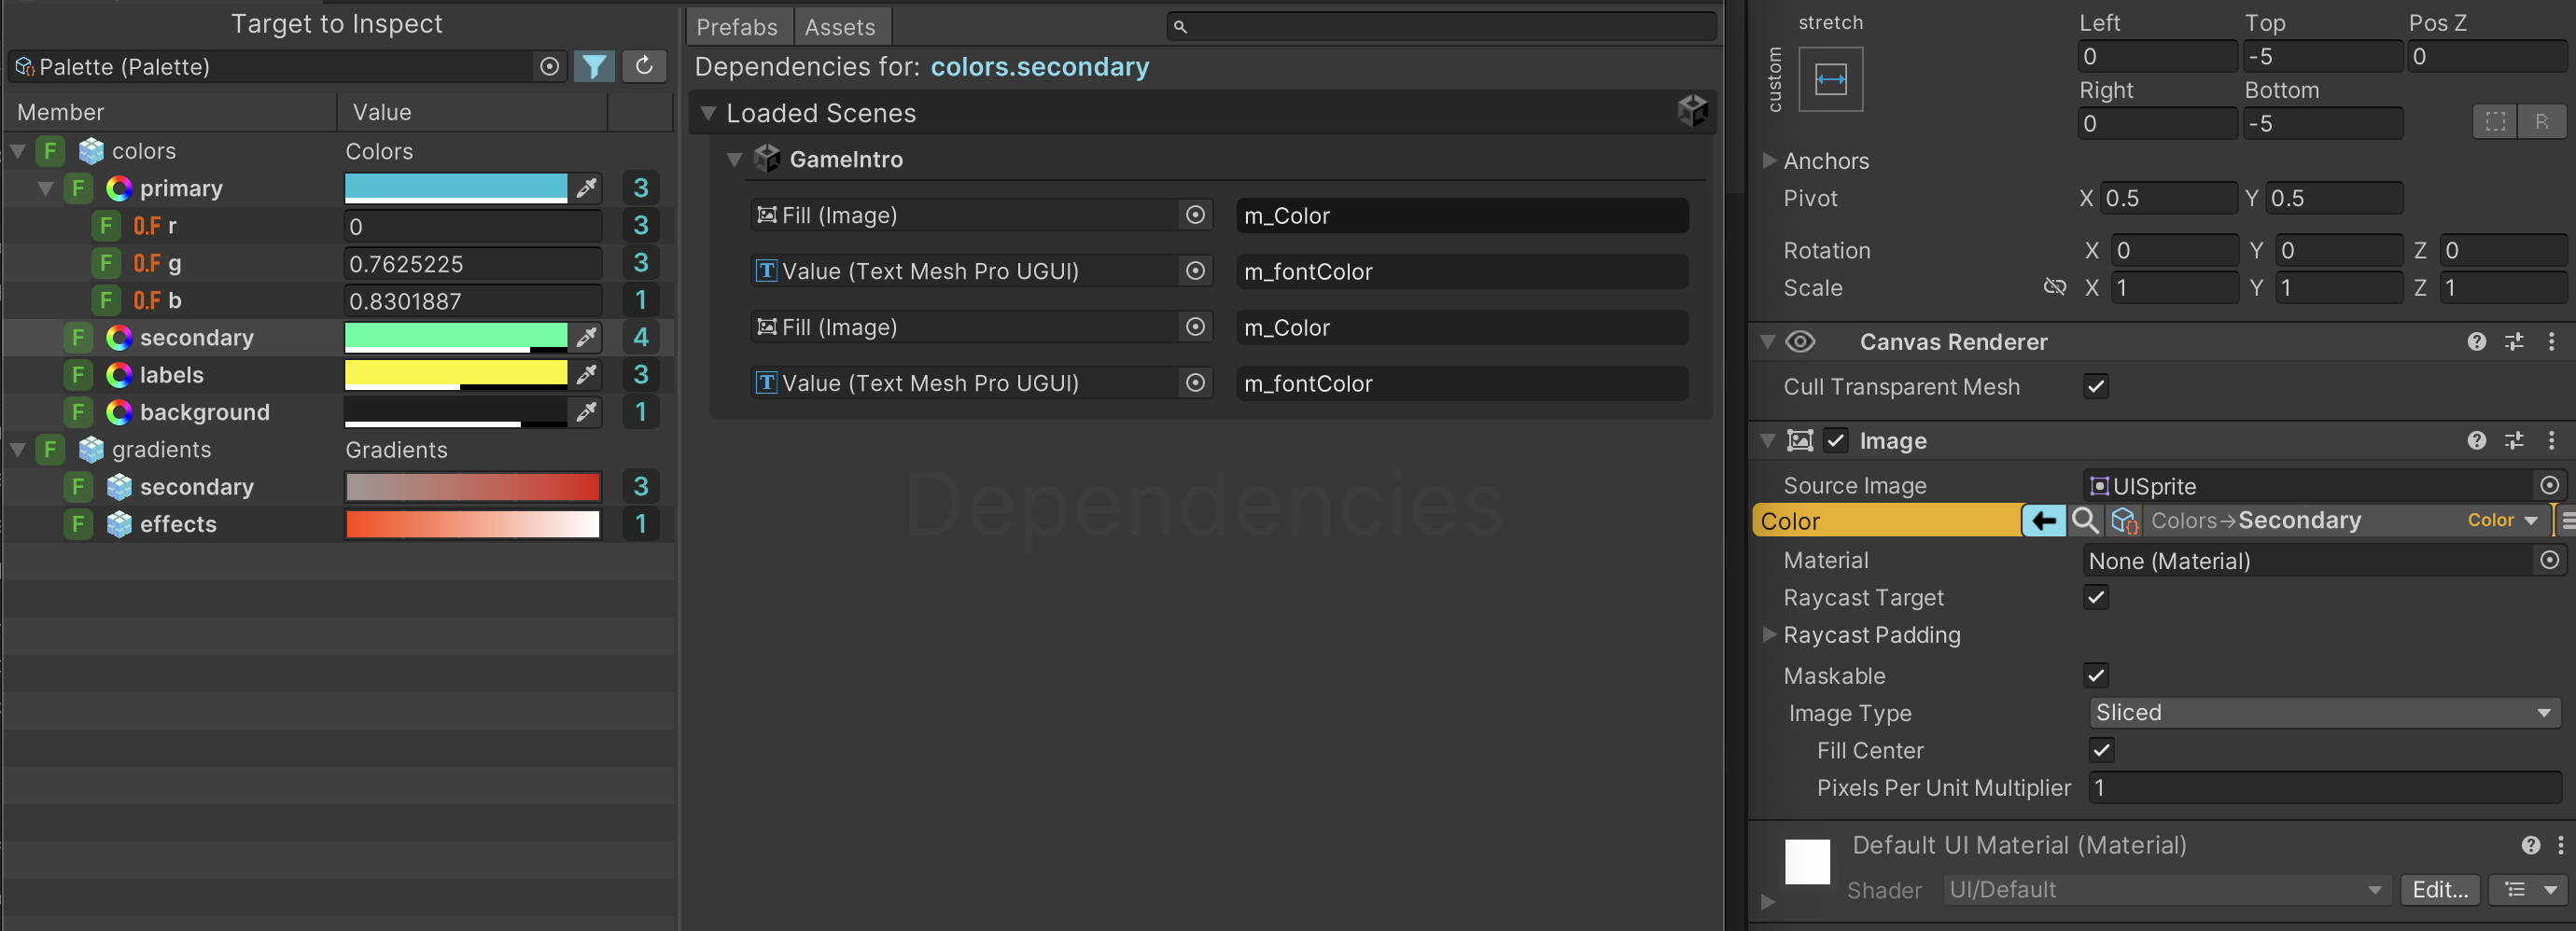2576x931 pixels.
Task: Open the Image component three-dot menu
Action: [2551, 441]
